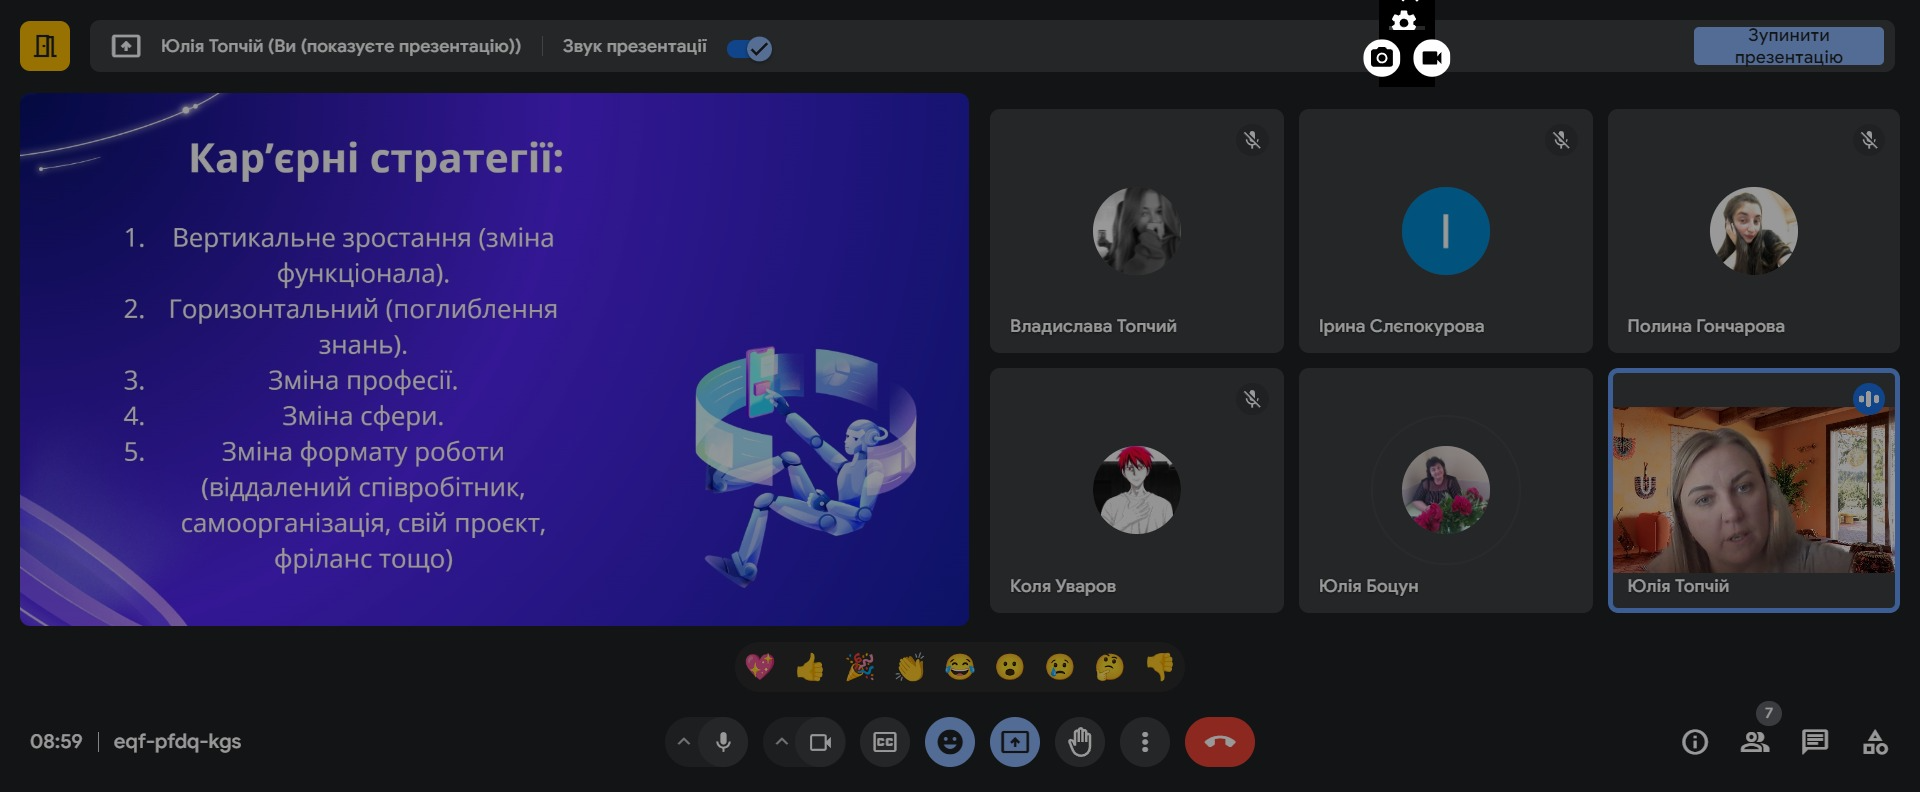Click the red leave call button

tap(1219, 742)
